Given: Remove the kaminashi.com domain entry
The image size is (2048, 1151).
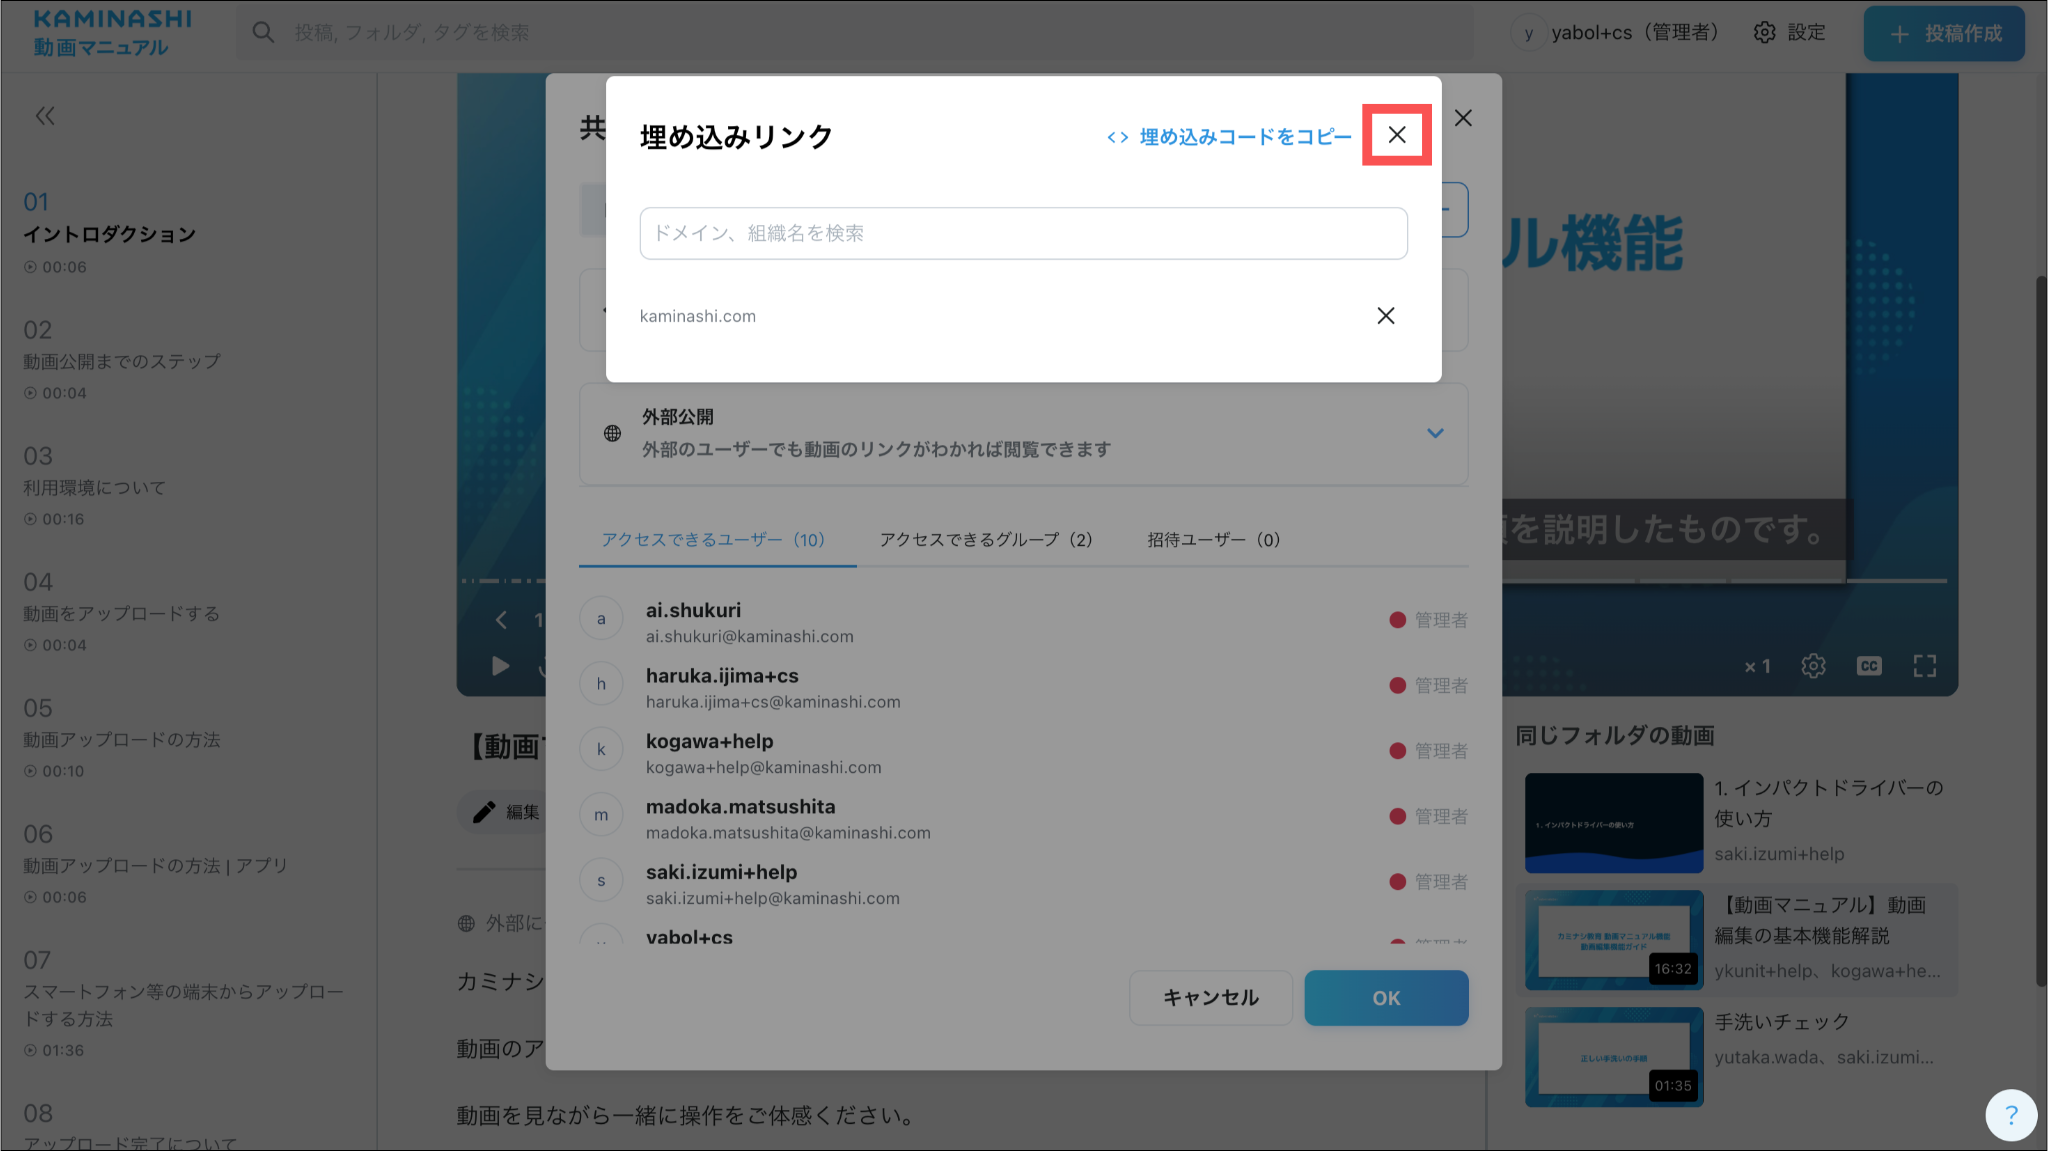Looking at the screenshot, I should click(1385, 316).
